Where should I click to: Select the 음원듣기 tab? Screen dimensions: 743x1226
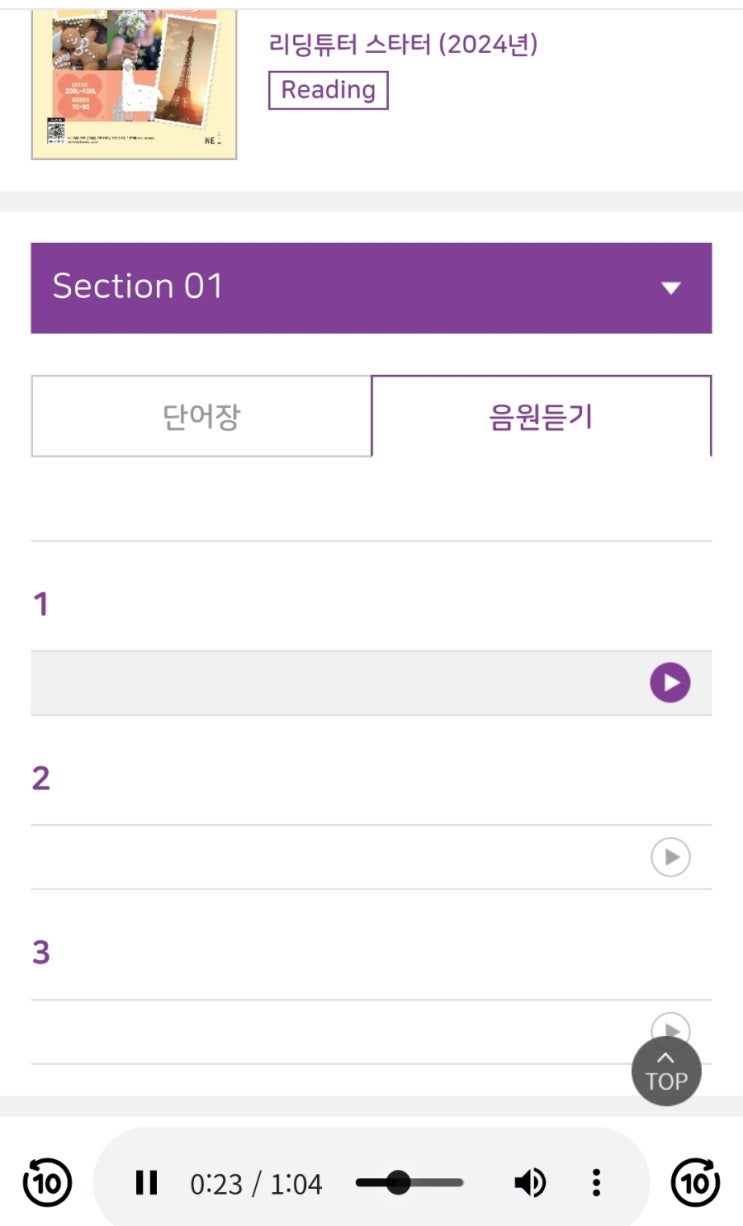[x=541, y=416]
